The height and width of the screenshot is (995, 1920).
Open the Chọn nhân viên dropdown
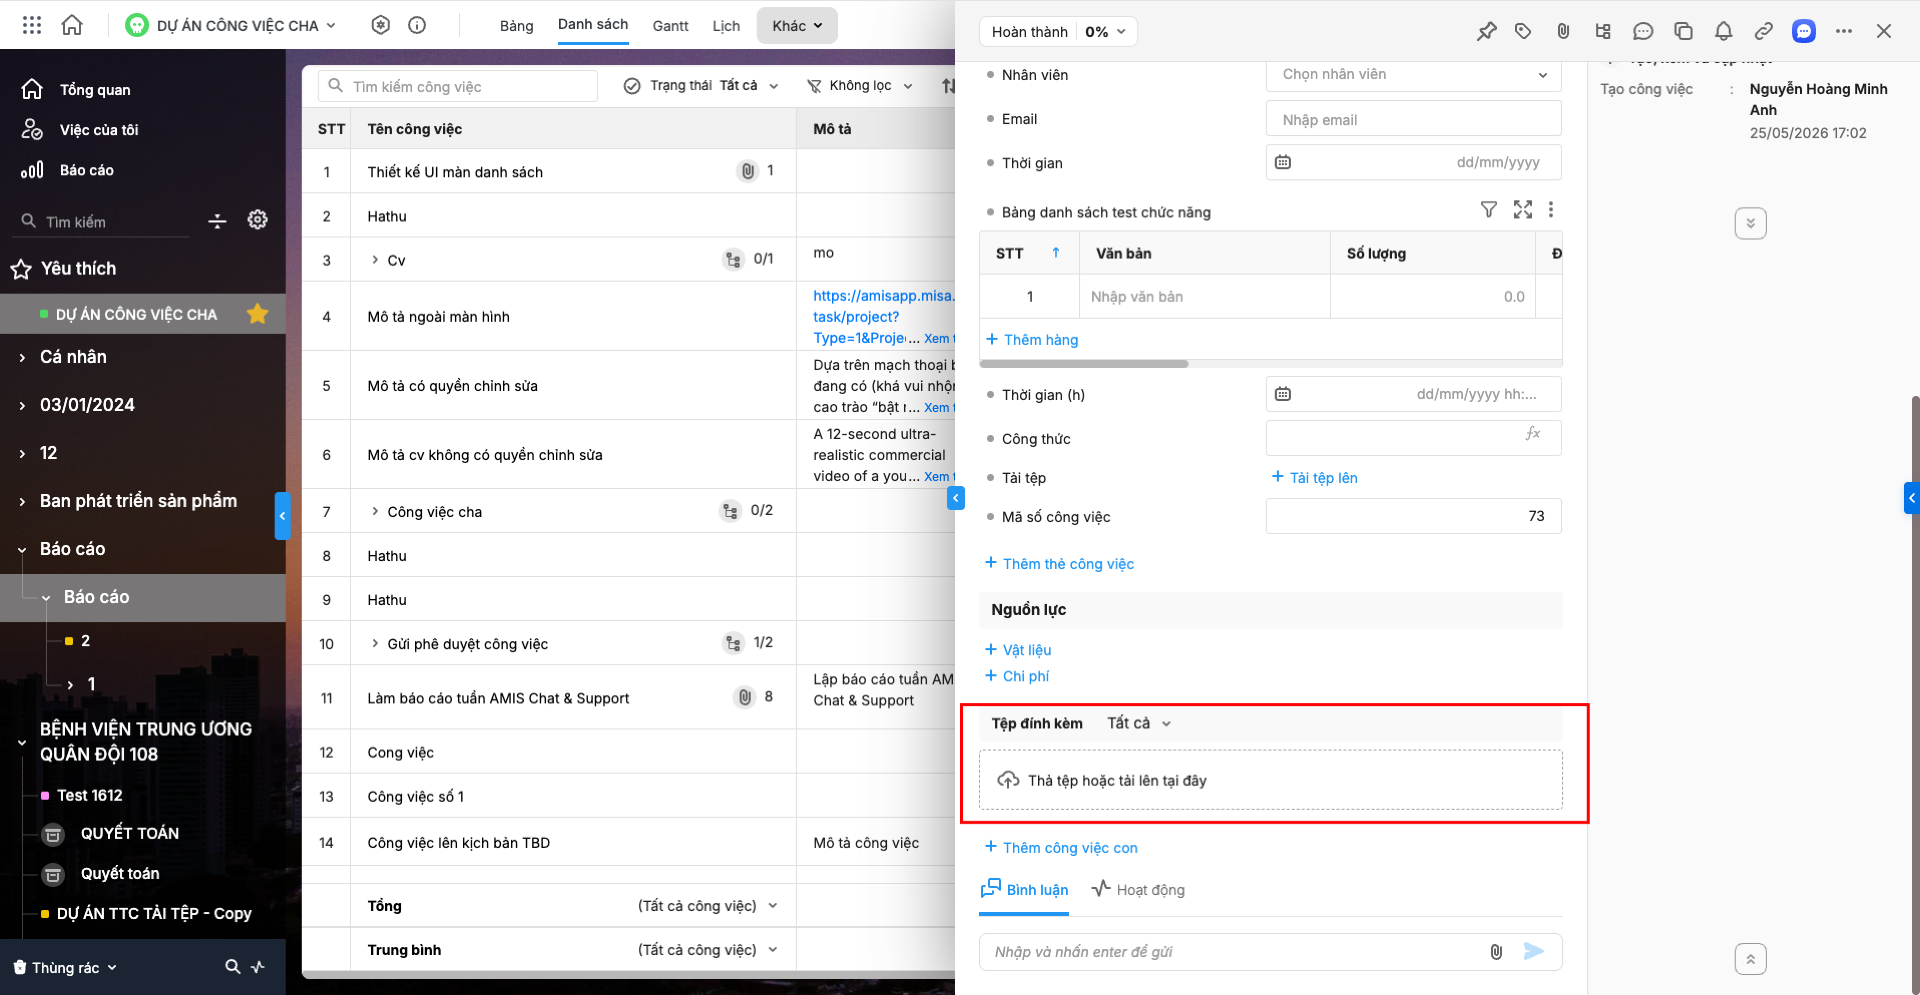pos(1414,74)
